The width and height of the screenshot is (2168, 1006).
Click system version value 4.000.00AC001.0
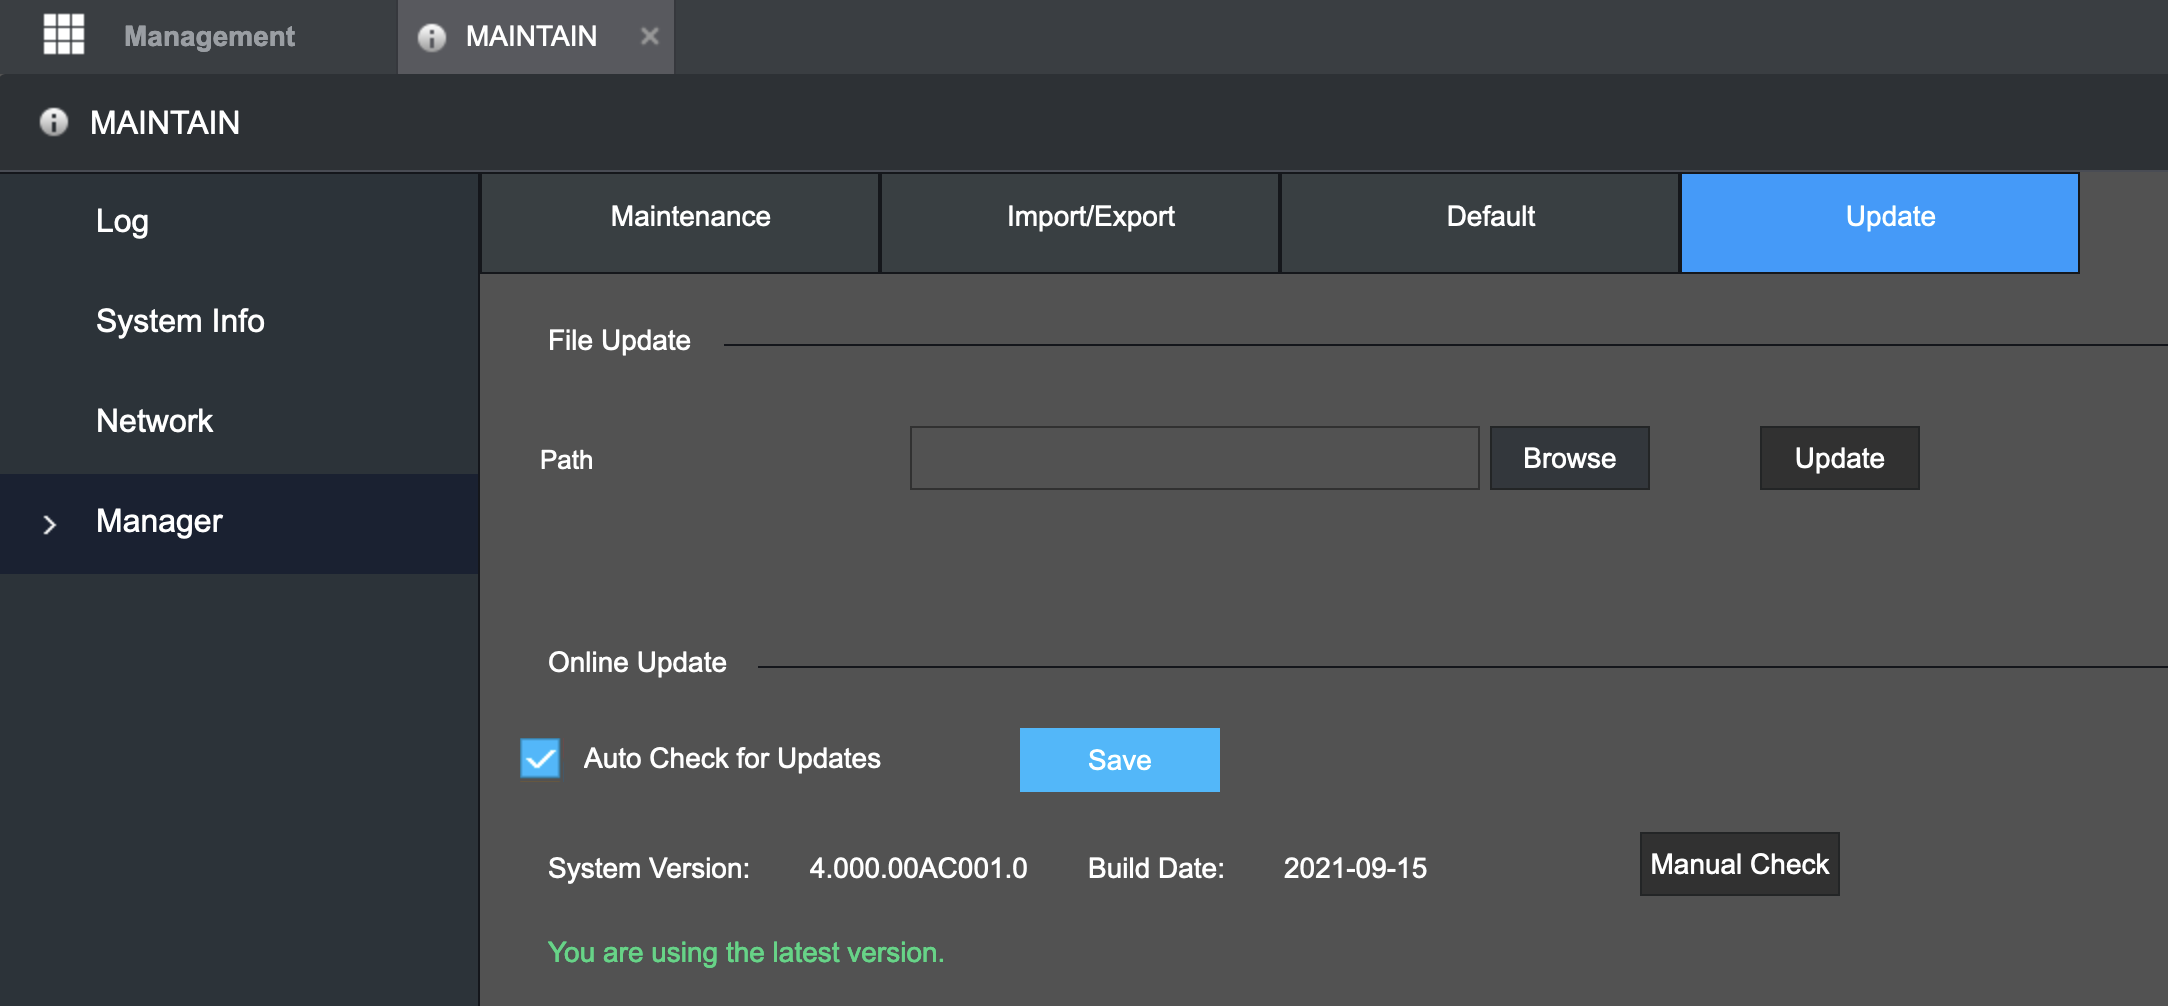[918, 868]
